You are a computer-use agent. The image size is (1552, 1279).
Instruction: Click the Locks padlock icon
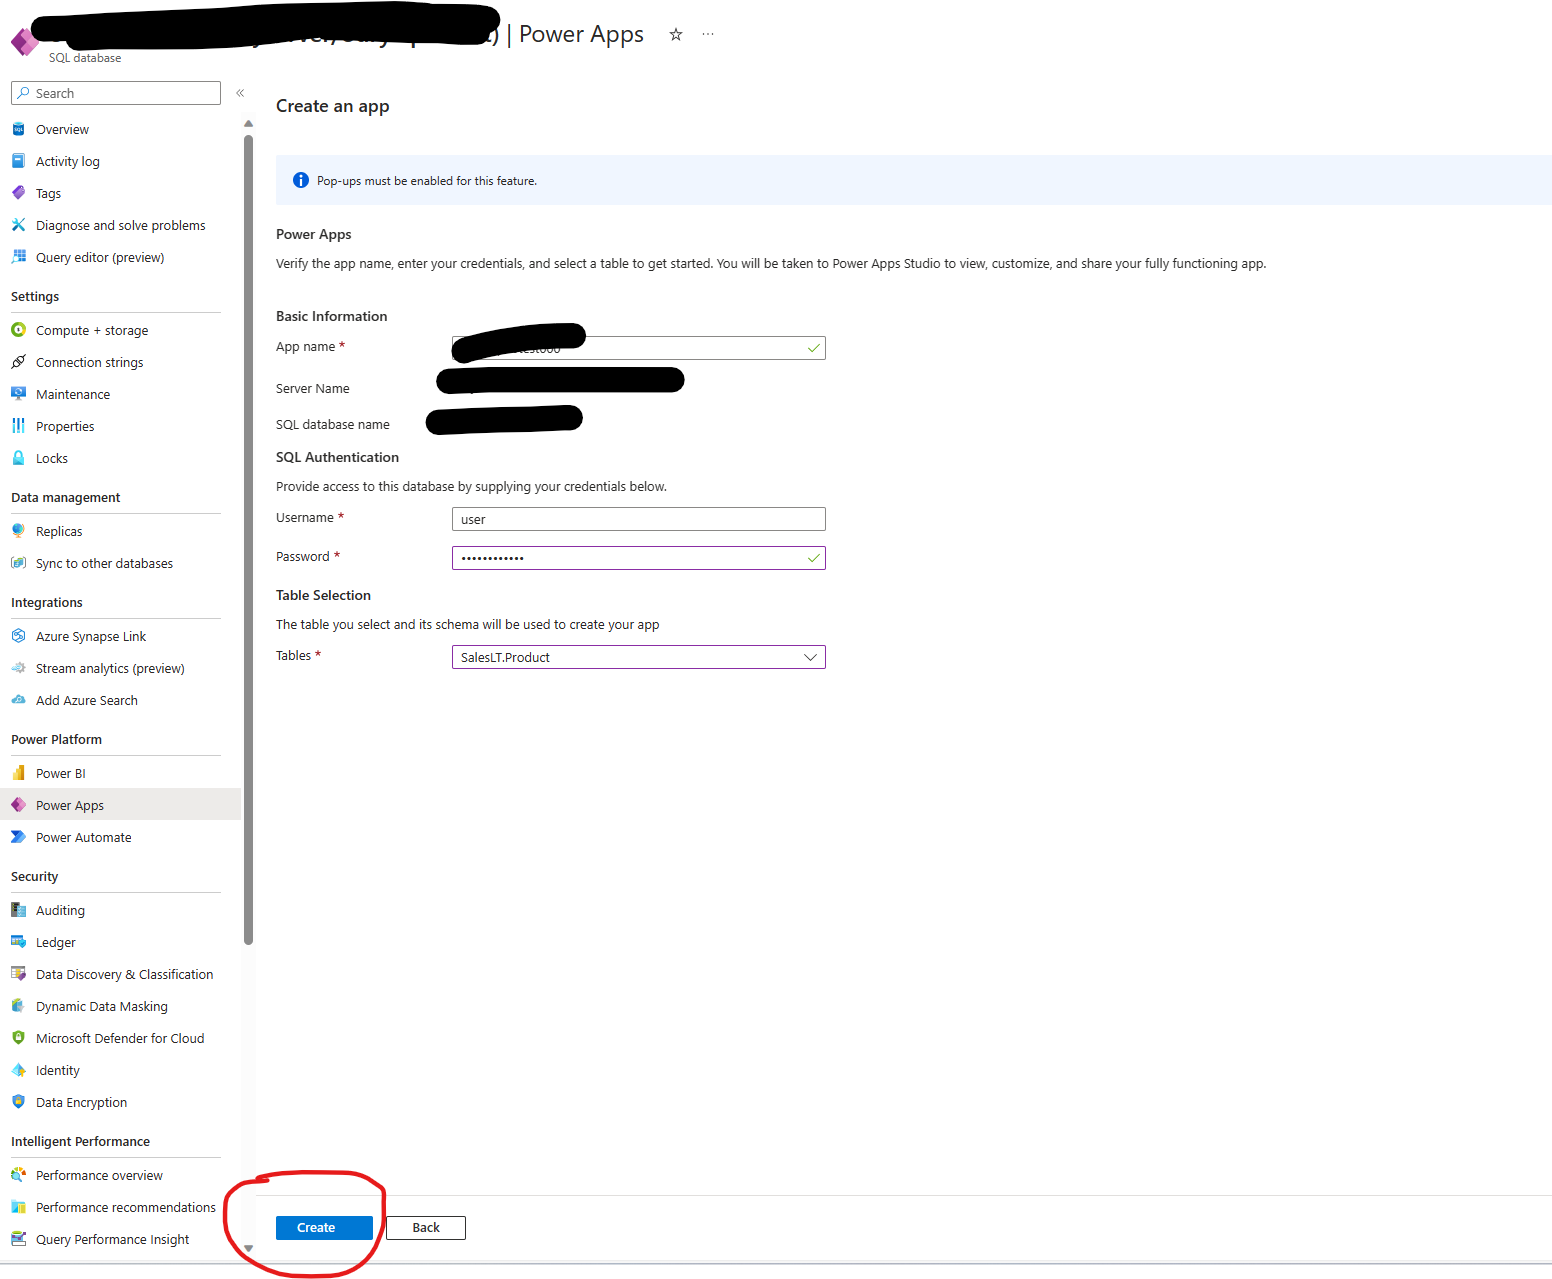(18, 458)
